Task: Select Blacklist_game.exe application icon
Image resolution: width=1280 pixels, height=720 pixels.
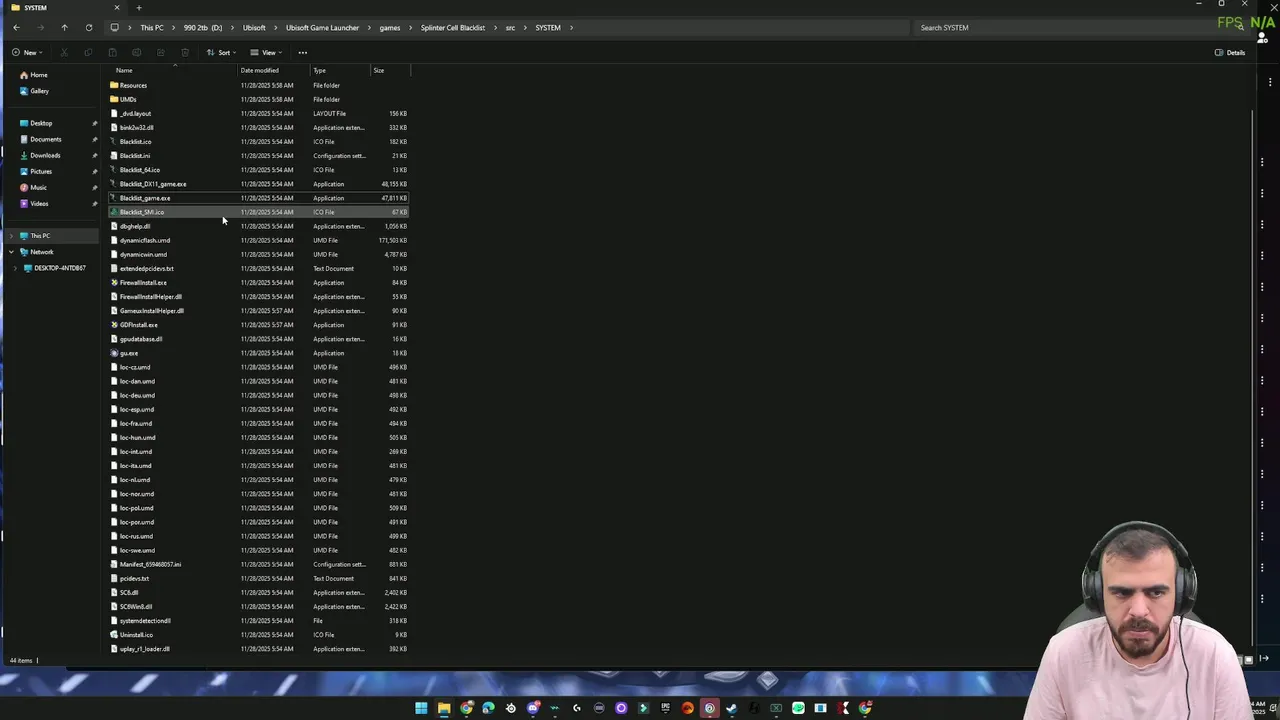Action: click(114, 198)
